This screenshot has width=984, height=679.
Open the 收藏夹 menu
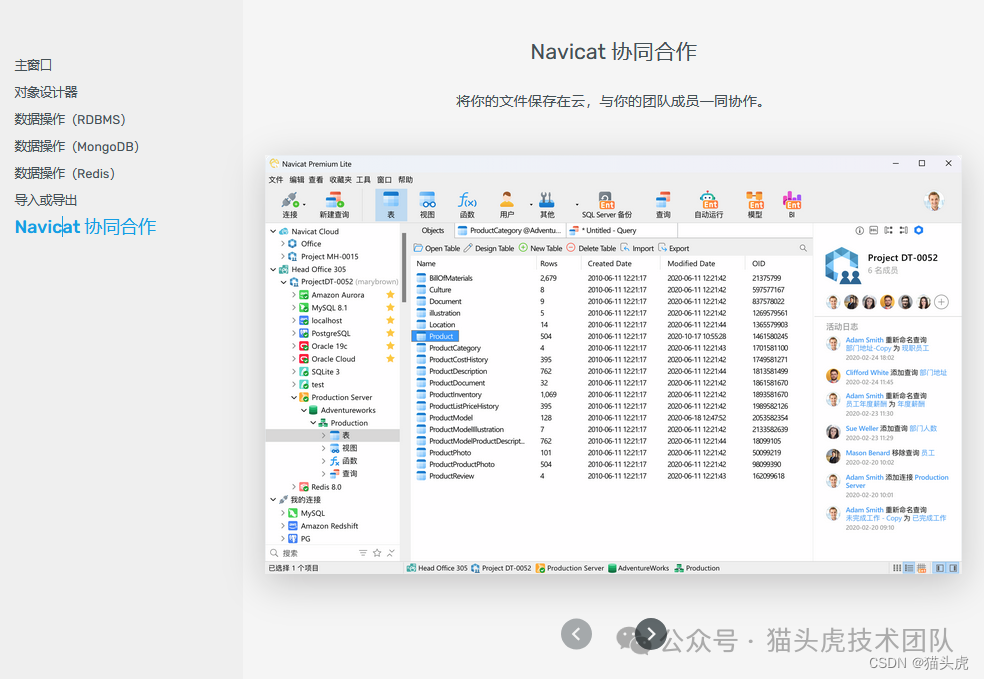[x=341, y=179]
